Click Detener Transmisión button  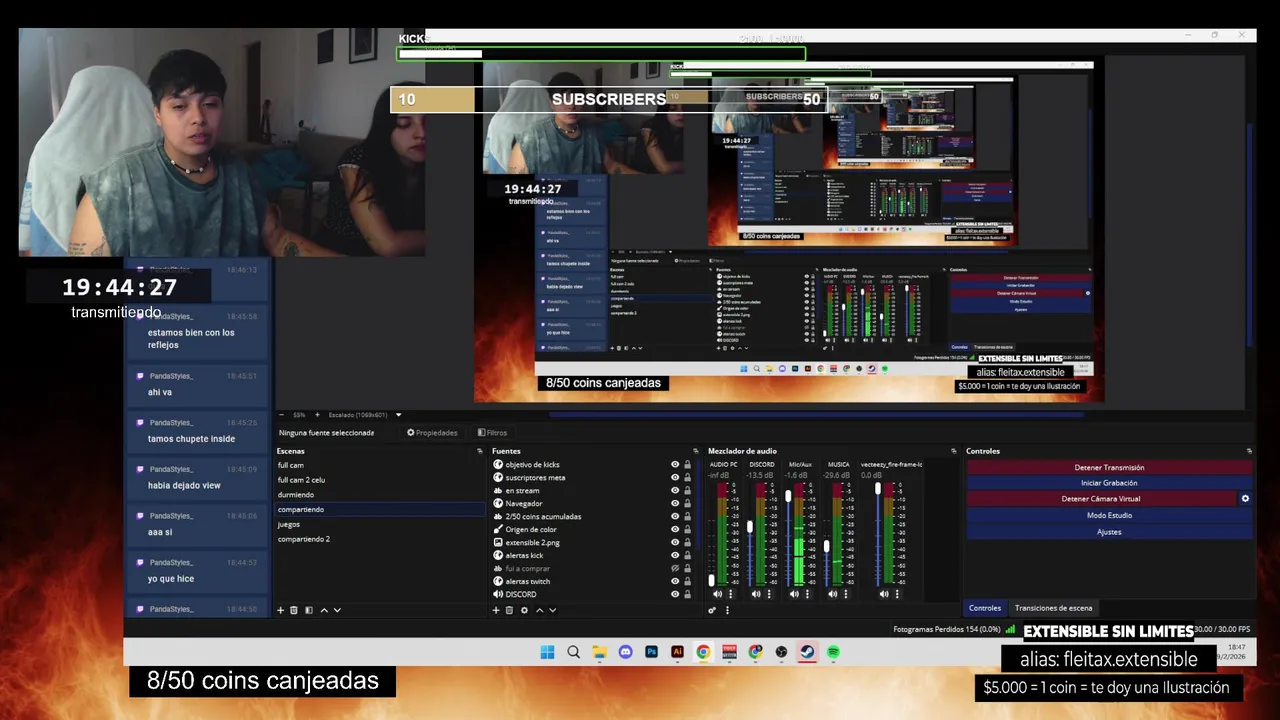click(x=1109, y=467)
